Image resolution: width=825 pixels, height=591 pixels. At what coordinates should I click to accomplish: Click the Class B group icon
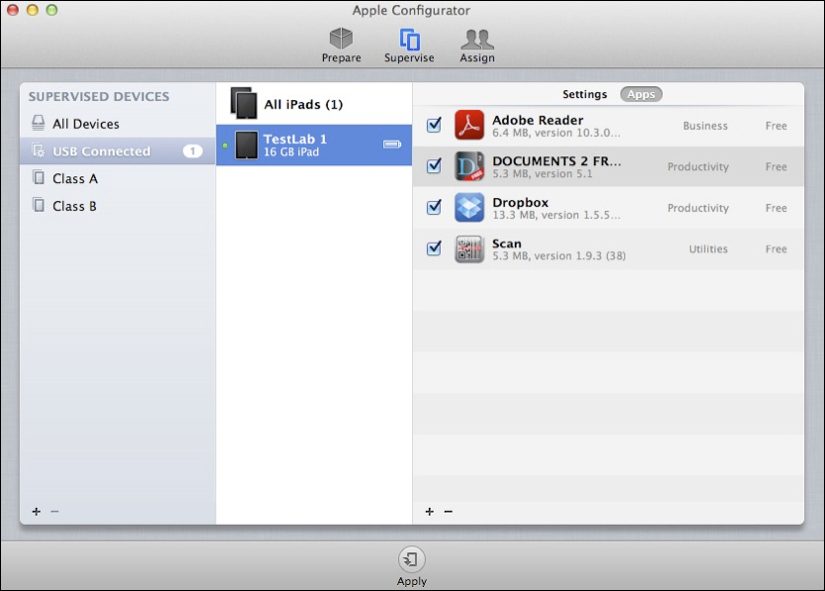pyautogui.click(x=38, y=205)
